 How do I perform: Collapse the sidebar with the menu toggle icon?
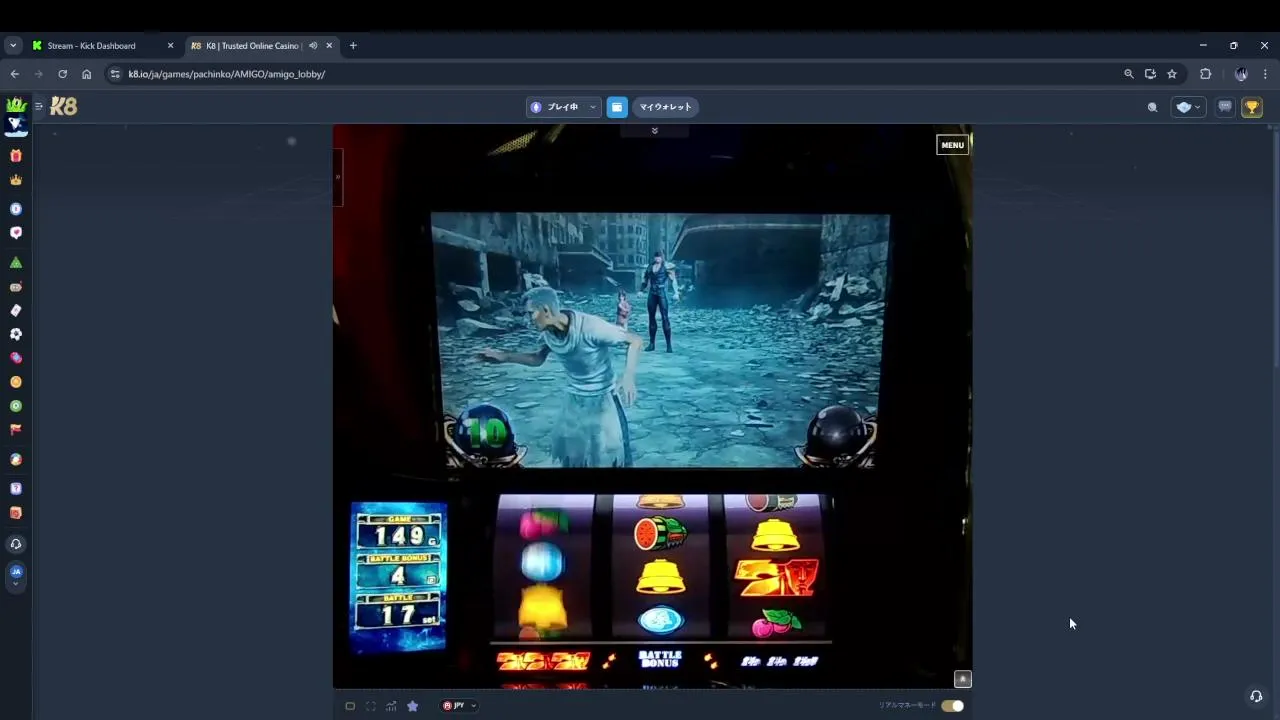39,106
